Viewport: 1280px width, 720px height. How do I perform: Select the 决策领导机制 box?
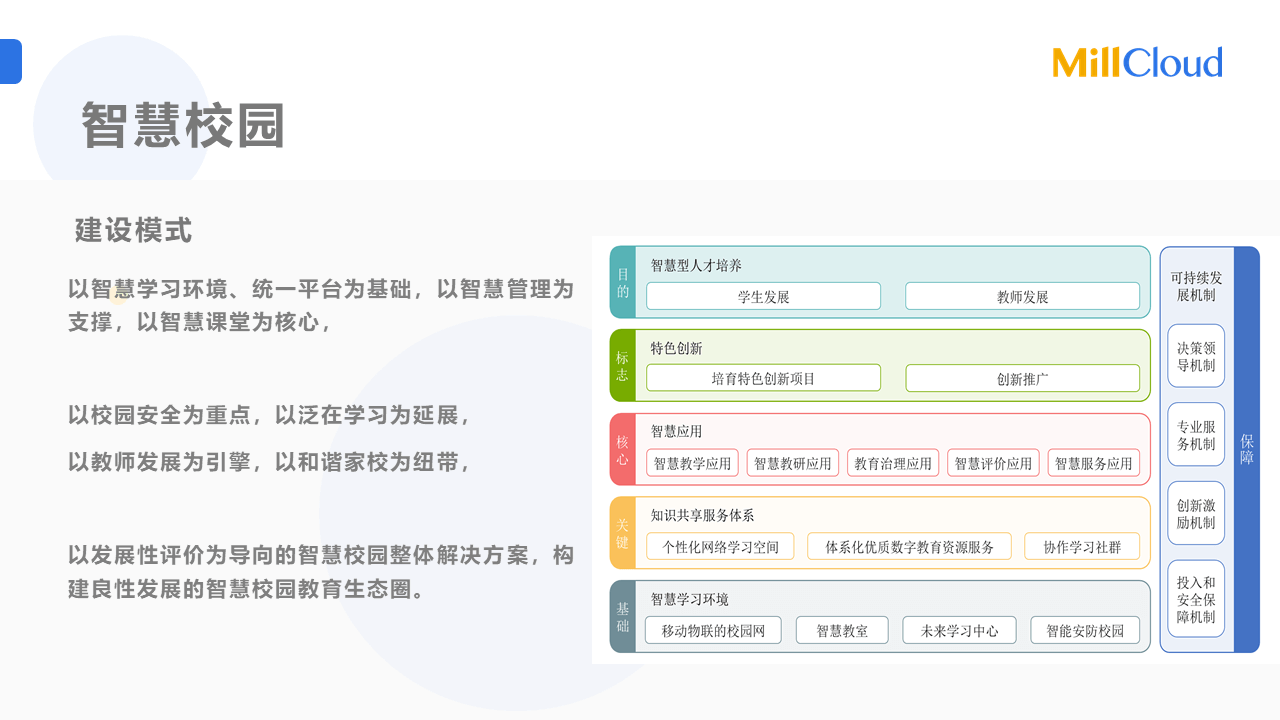tap(1196, 356)
